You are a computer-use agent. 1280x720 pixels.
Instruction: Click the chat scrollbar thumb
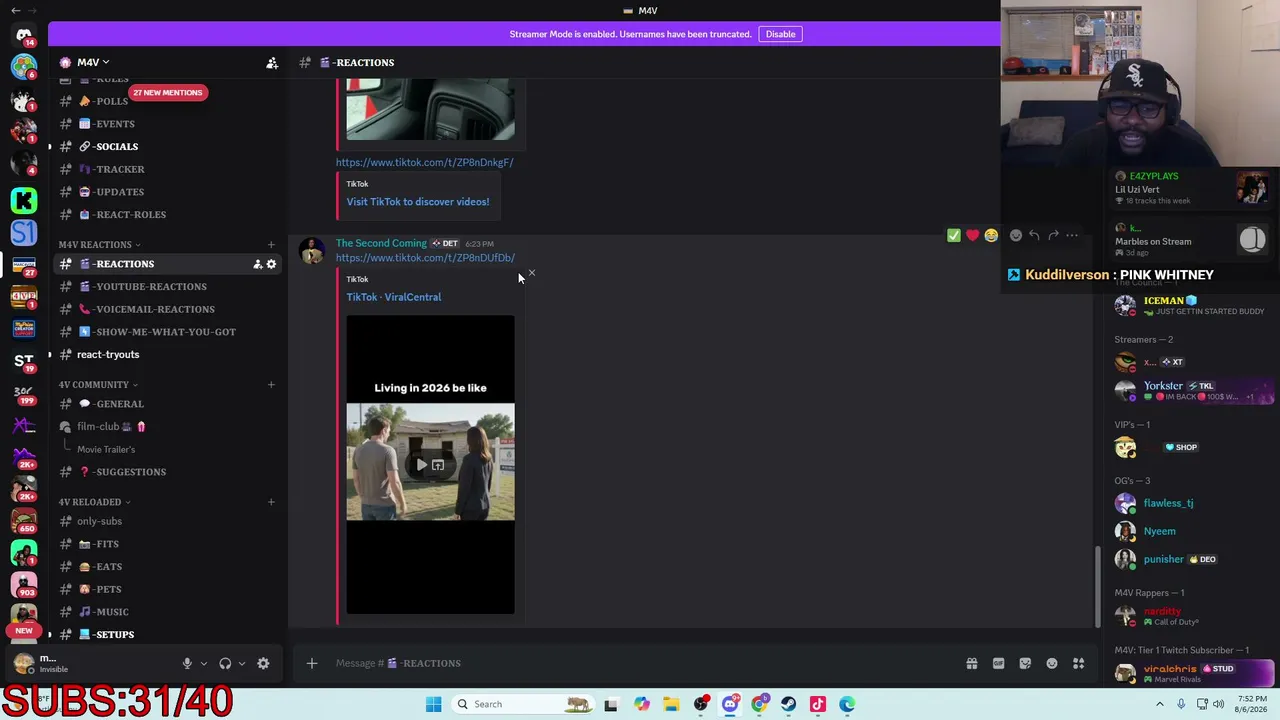(1098, 587)
